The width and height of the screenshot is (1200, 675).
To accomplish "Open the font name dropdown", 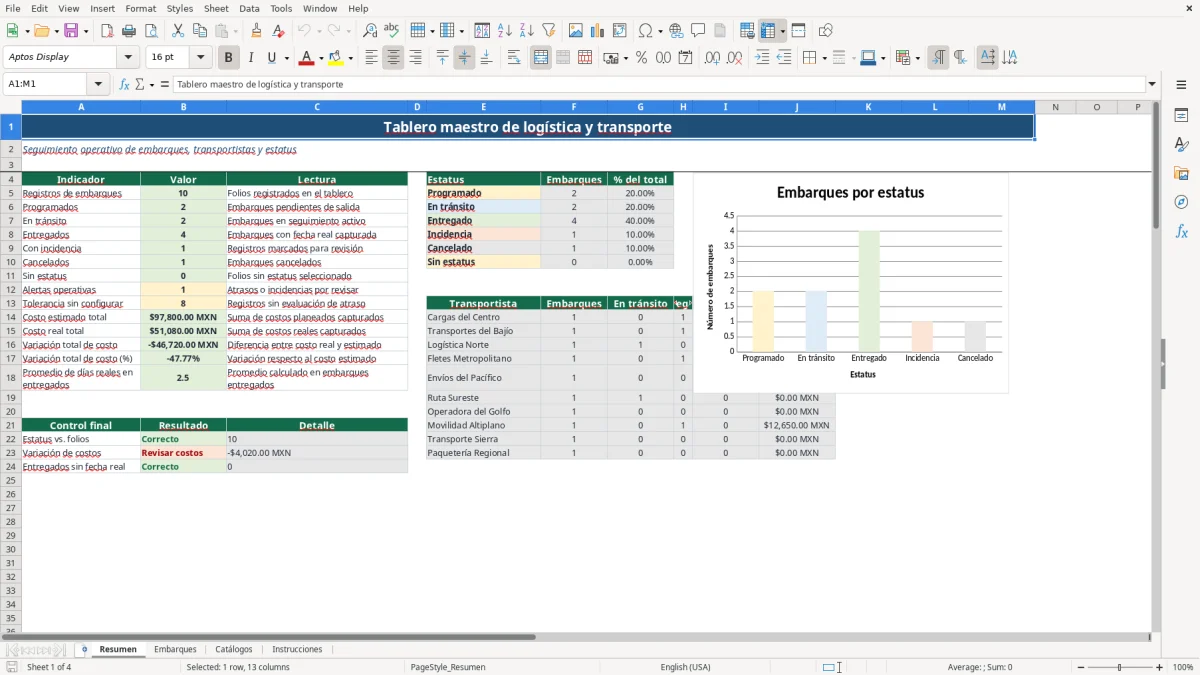I will click(128, 58).
